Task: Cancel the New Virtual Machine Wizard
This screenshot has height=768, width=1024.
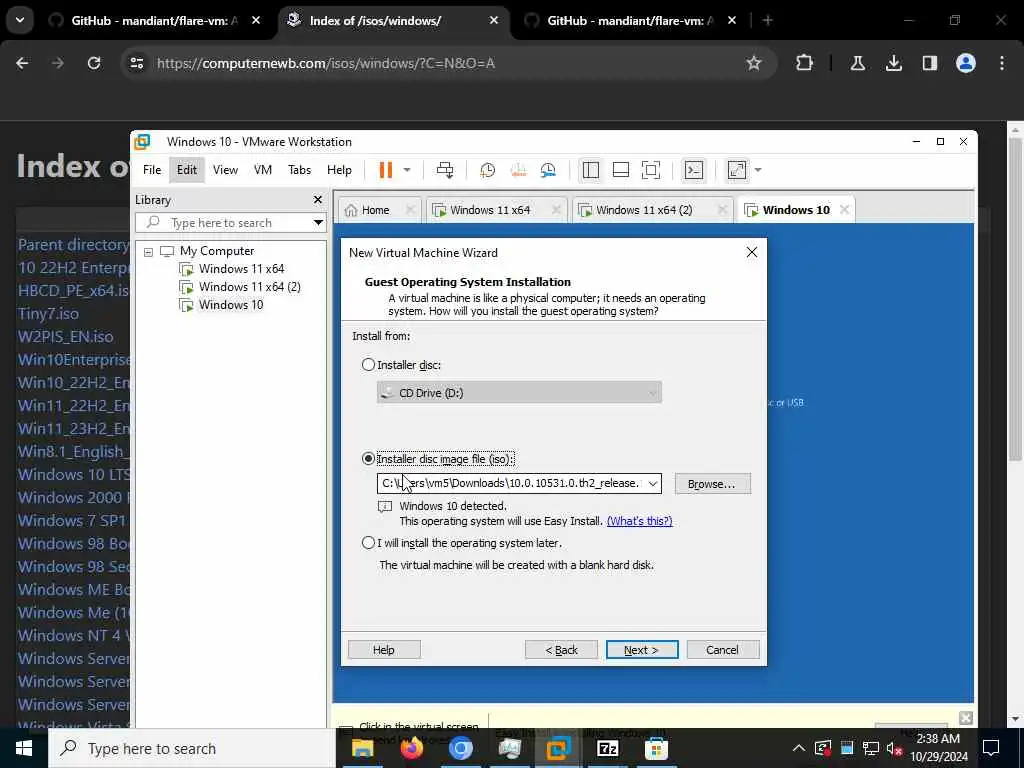Action: click(722, 650)
